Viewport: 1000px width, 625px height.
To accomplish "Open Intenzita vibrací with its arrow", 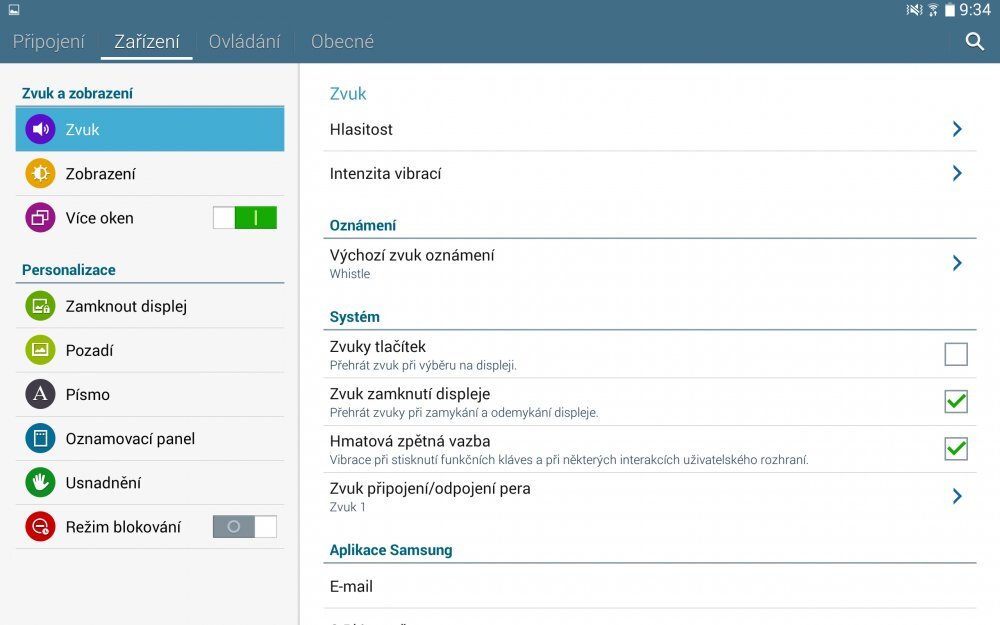I will pyautogui.click(x=956, y=173).
